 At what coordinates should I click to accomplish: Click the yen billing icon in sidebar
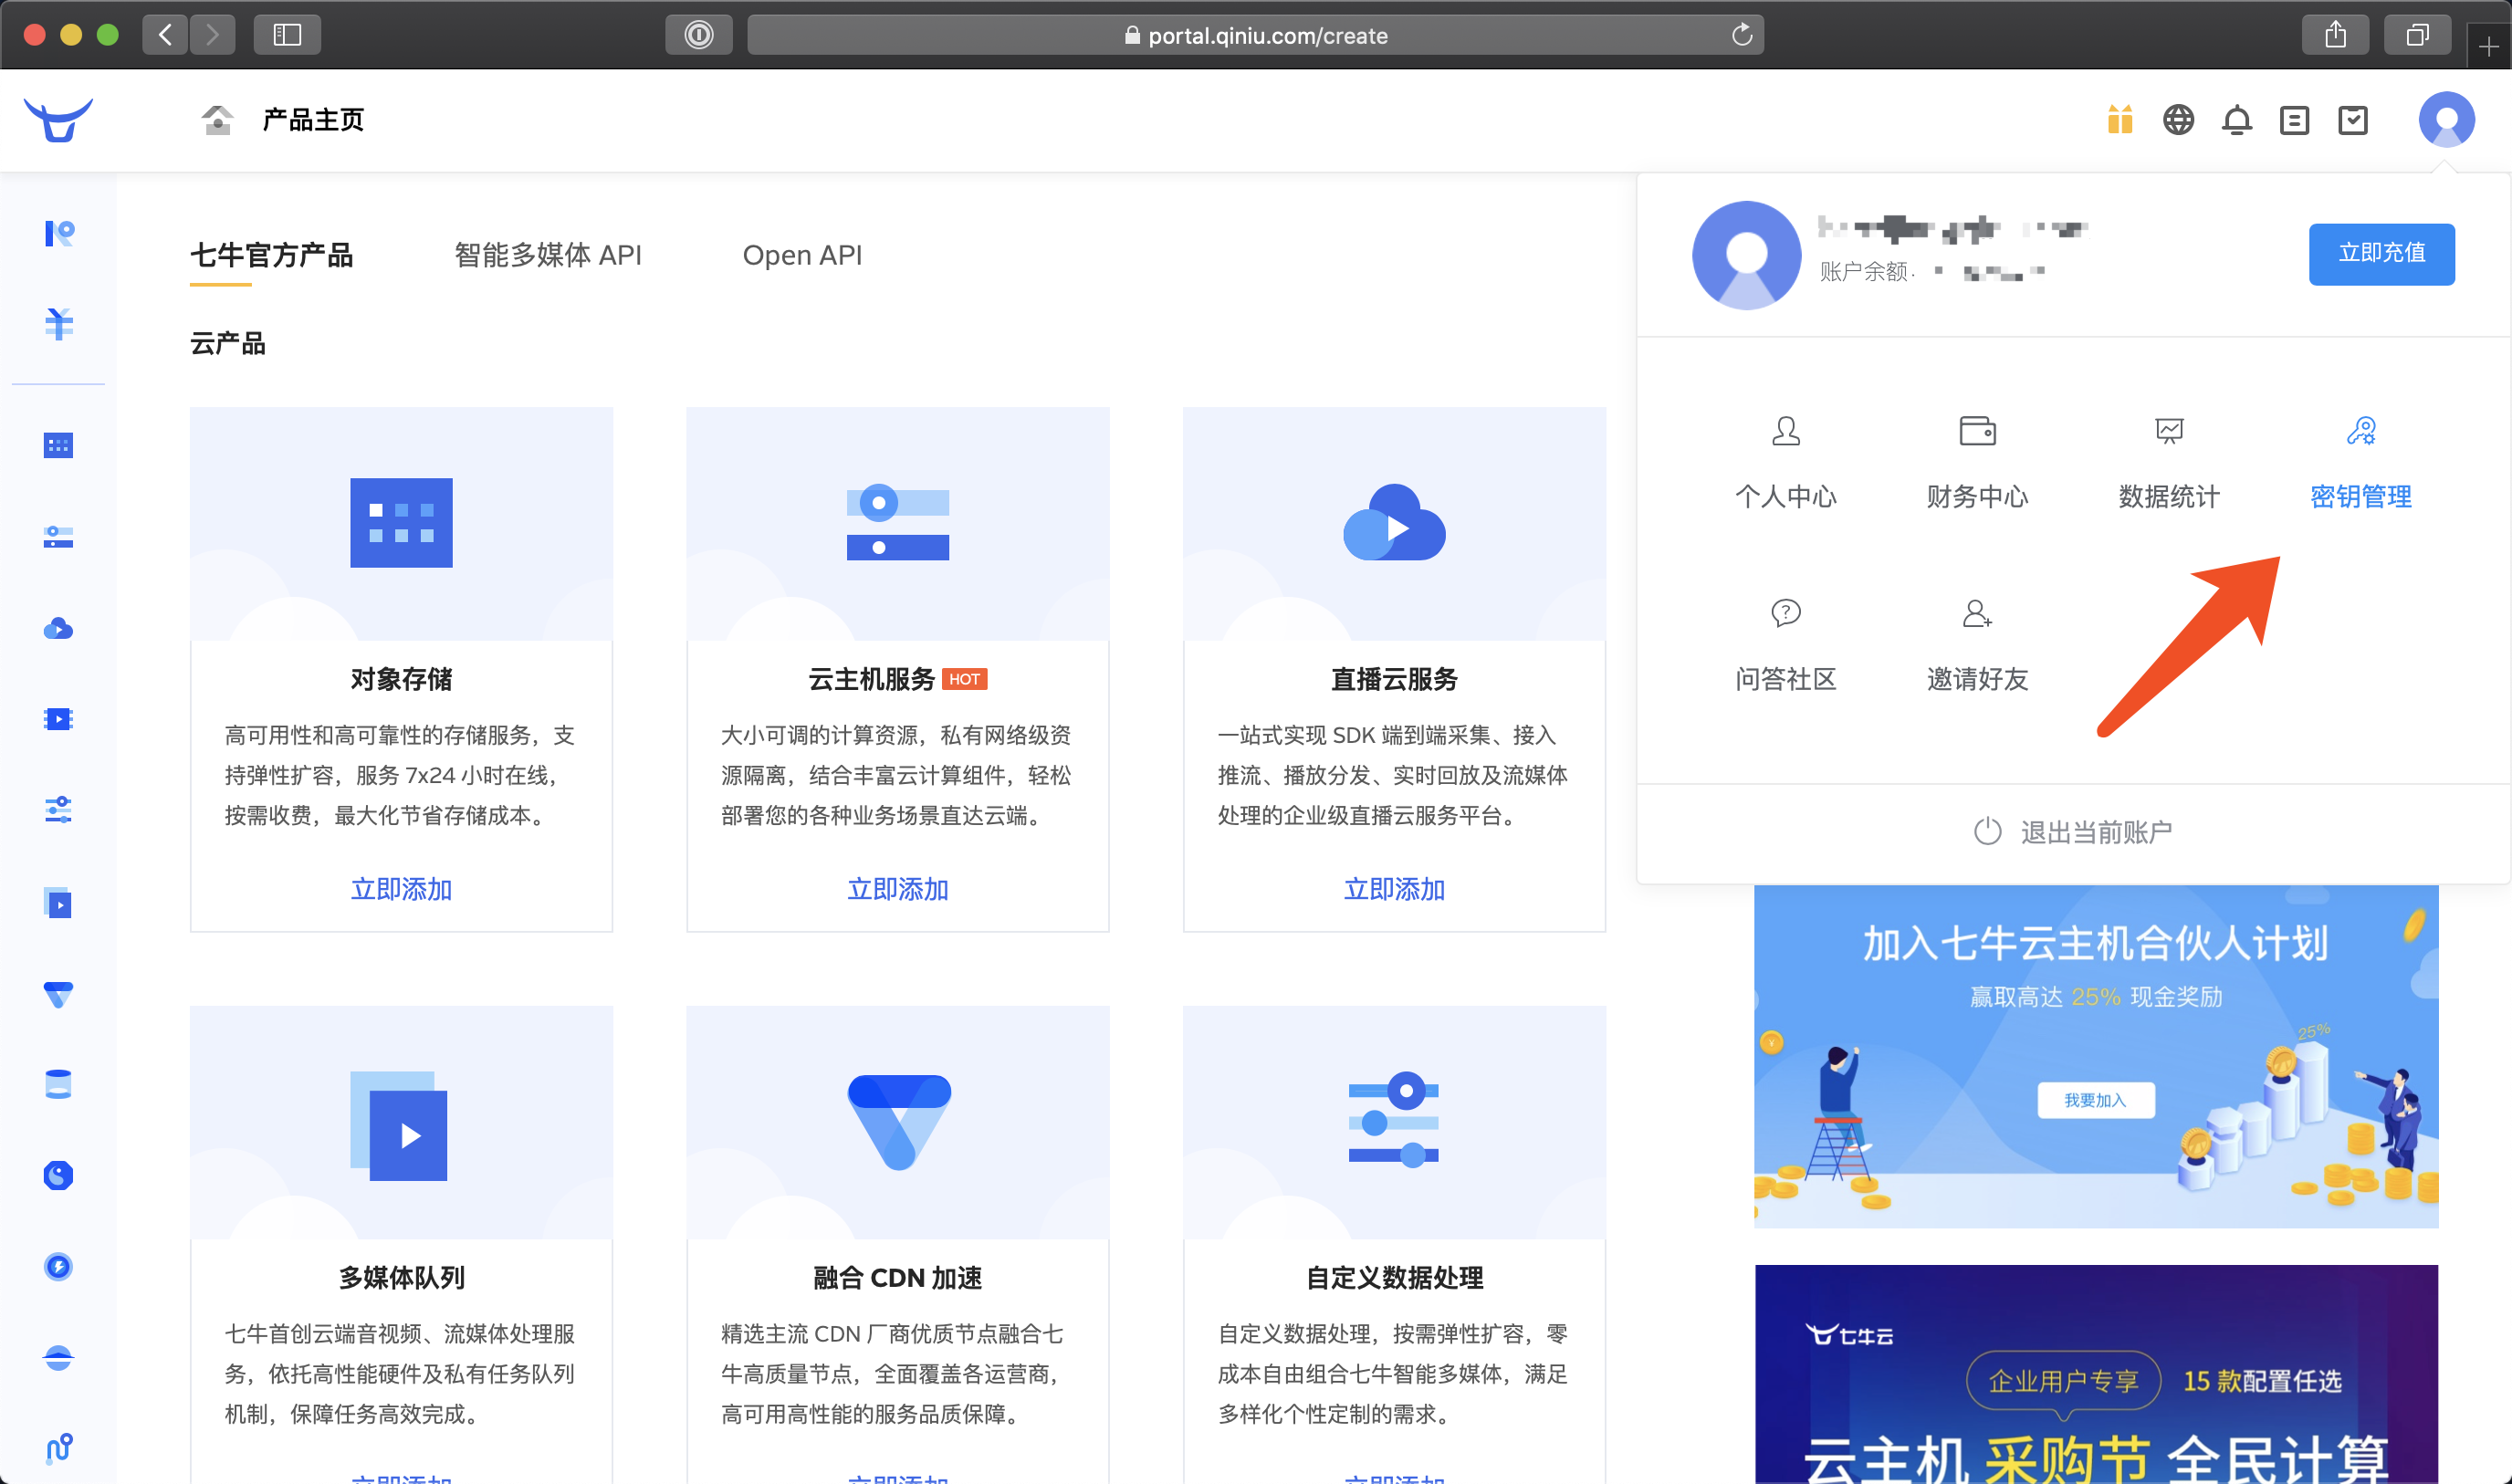click(58, 324)
